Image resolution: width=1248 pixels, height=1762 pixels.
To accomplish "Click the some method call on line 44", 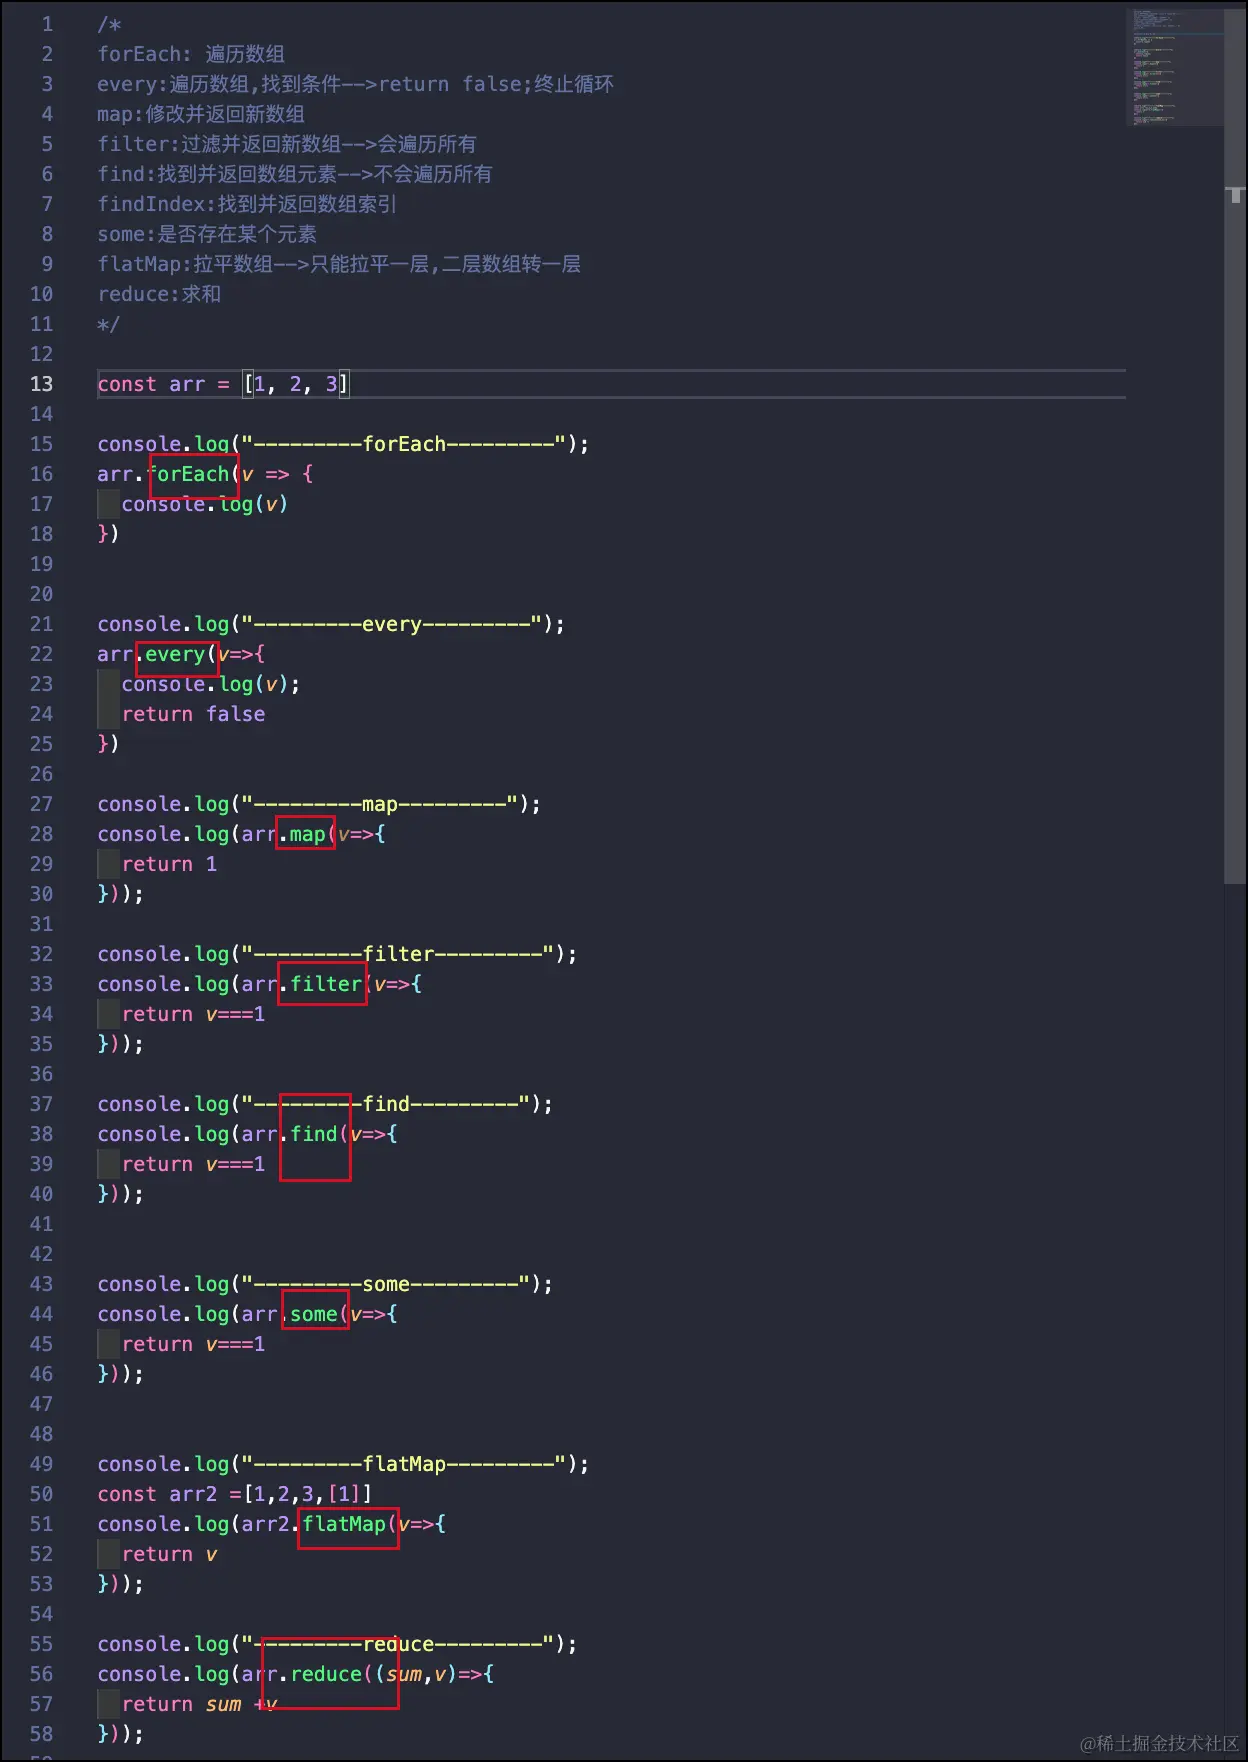I will 313,1314.
